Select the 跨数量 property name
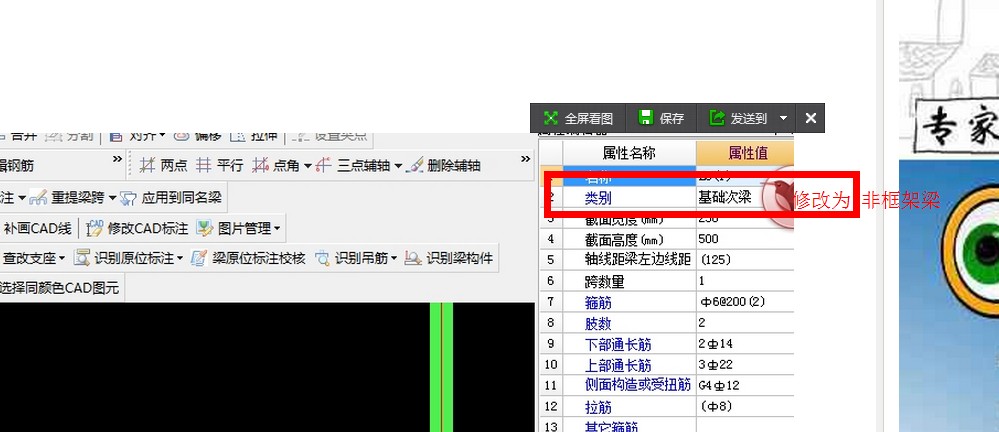The width and height of the screenshot is (999, 432). pos(605,281)
